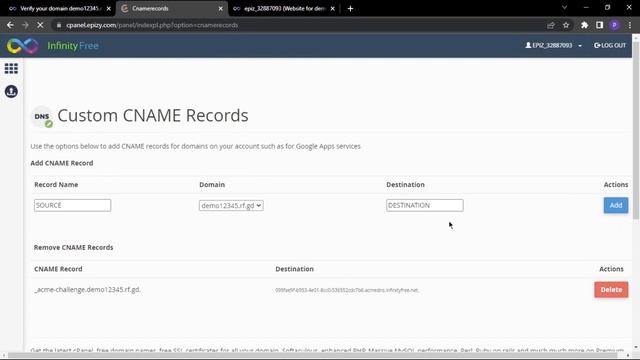Open the apps grid icon in sidebar
This screenshot has height=360, width=640.
pyautogui.click(x=11, y=68)
